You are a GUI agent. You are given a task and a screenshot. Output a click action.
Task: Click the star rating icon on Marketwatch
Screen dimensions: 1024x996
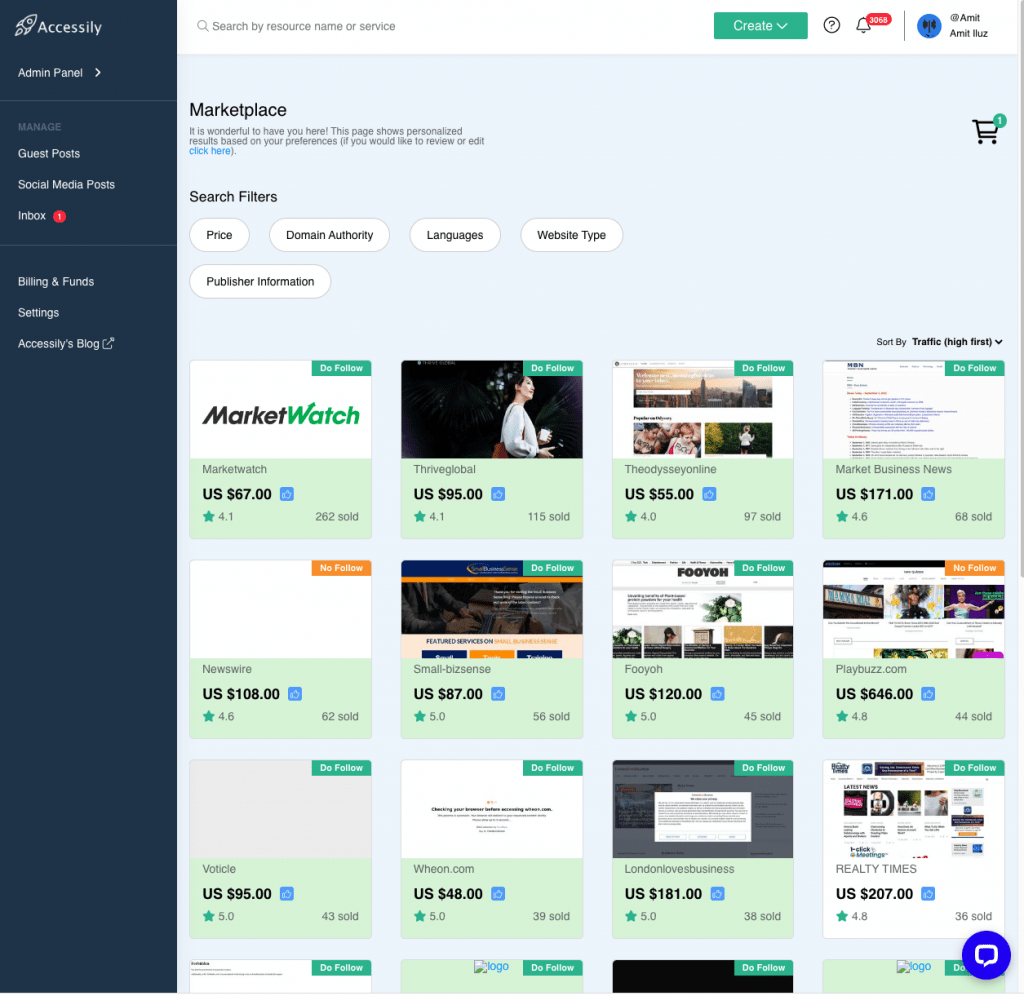coord(208,517)
